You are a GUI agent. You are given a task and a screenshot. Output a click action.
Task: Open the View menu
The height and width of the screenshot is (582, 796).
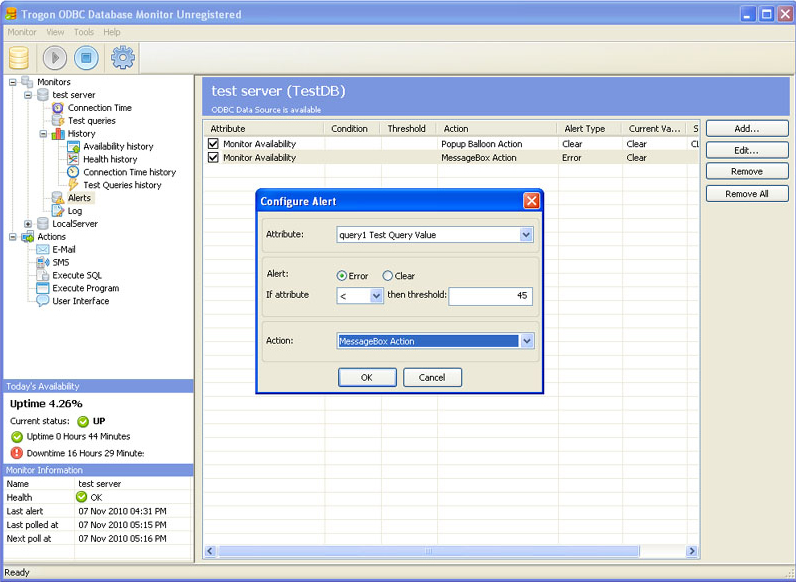coord(55,33)
